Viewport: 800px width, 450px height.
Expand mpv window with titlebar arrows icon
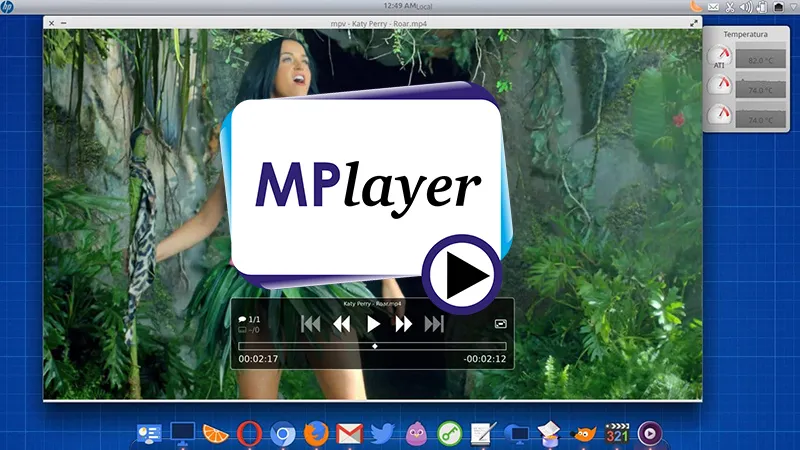(694, 23)
